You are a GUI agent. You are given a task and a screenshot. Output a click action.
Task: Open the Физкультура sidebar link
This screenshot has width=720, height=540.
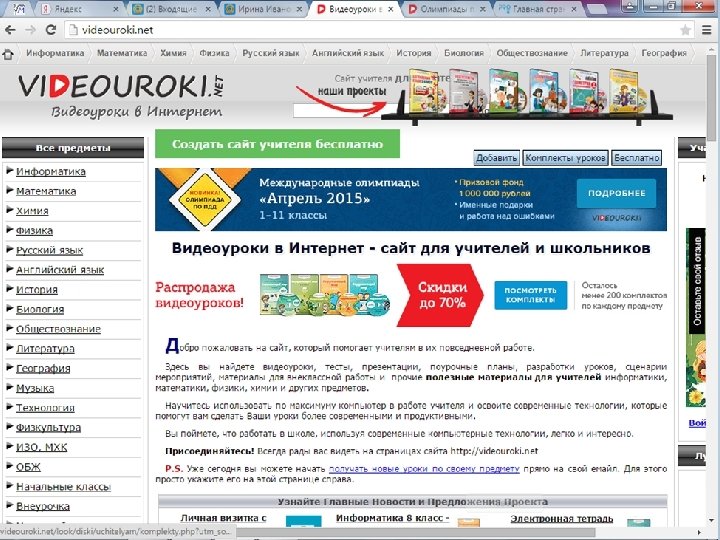point(48,428)
